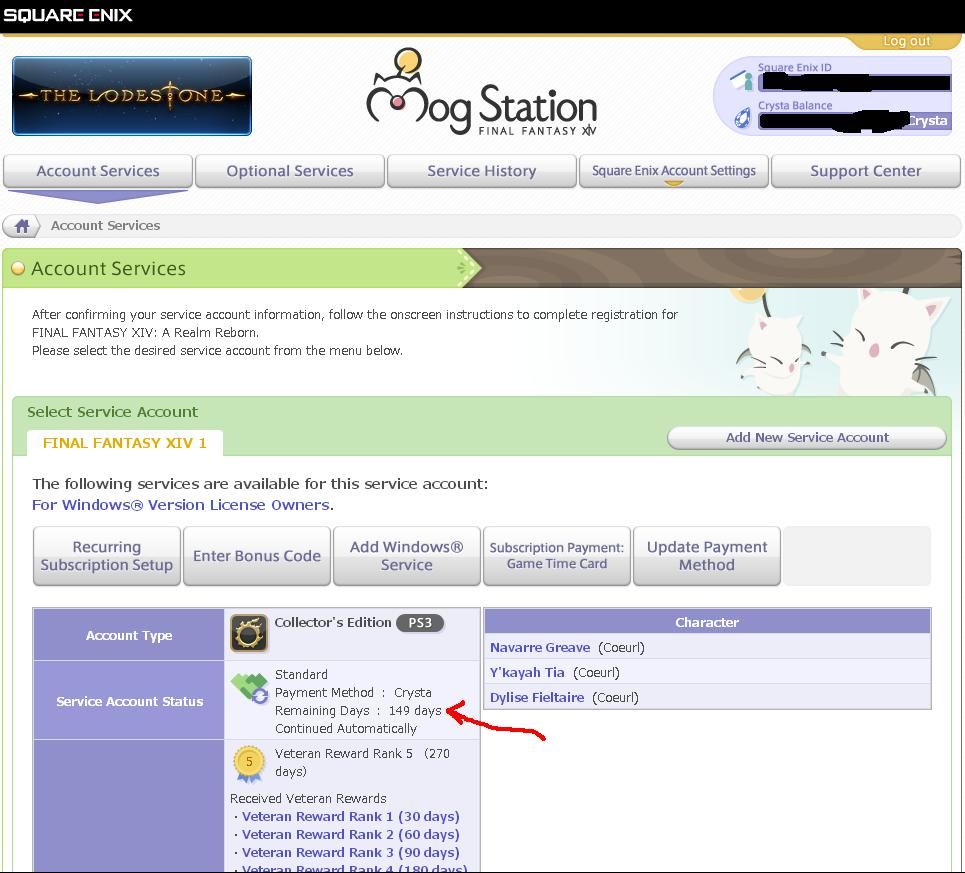
Task: Open character Y'kayah Tia
Action: click(x=527, y=672)
